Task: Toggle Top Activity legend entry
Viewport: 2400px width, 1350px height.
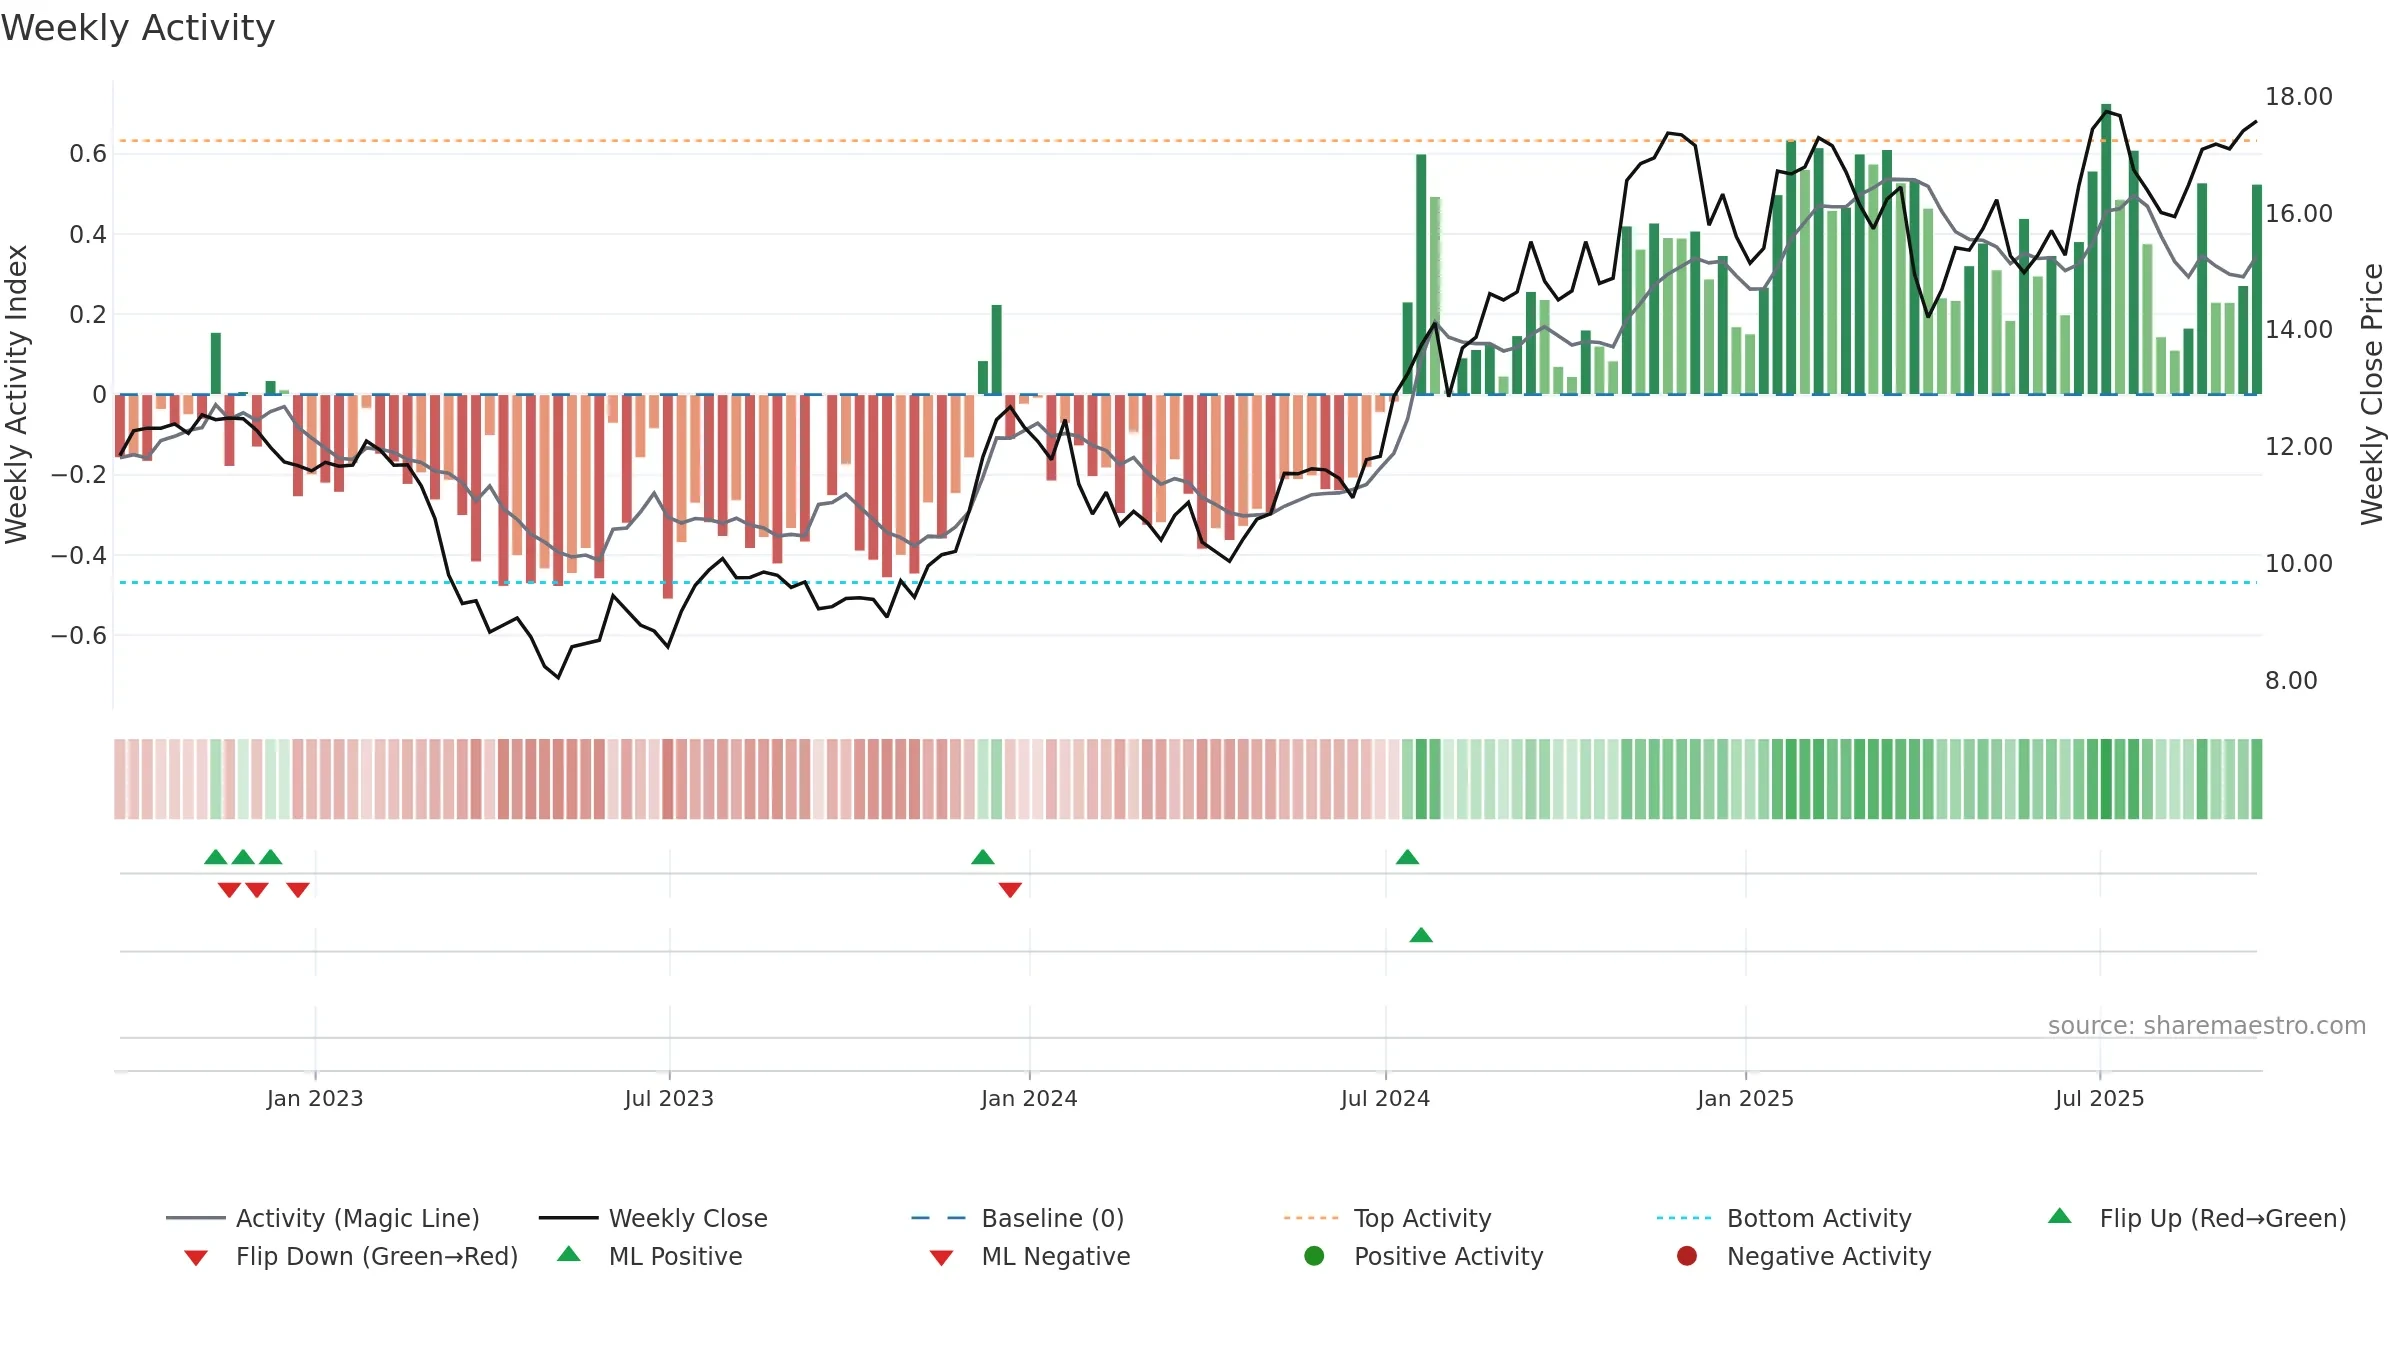Action: 1387,1218
